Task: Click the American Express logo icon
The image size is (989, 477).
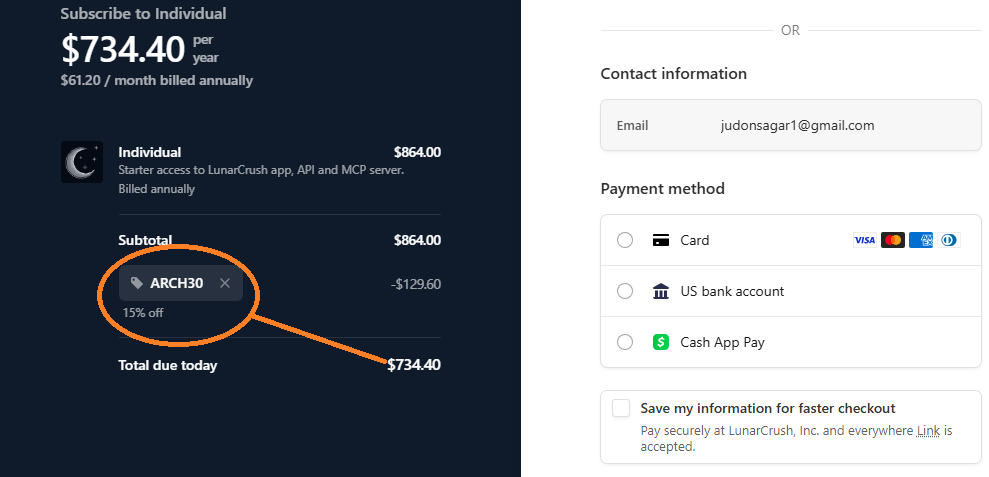Action: (x=921, y=240)
